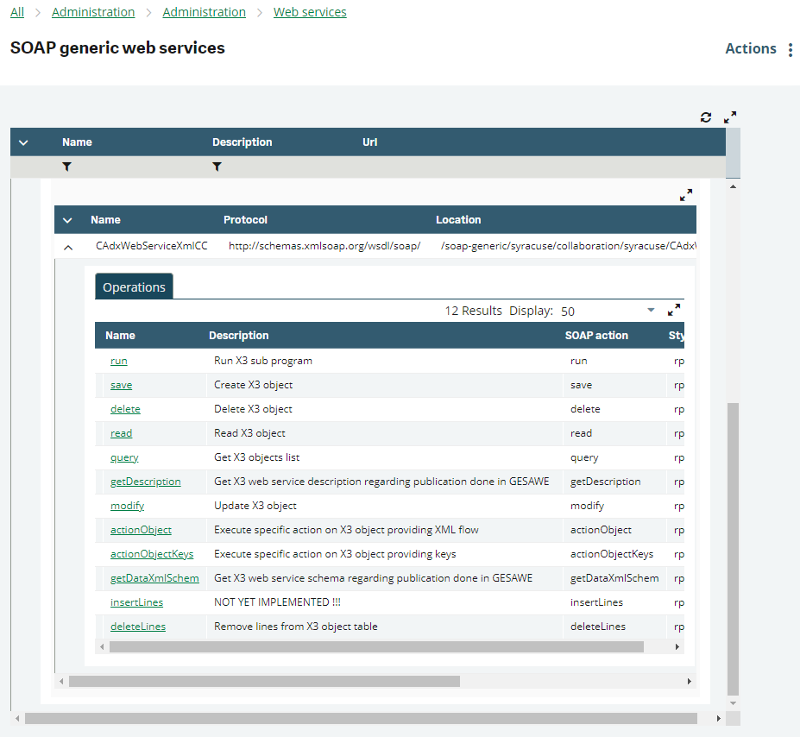Viewport: 800px width, 737px height.
Task: Open the Display results count dropdown
Action: pyautogui.click(x=651, y=311)
